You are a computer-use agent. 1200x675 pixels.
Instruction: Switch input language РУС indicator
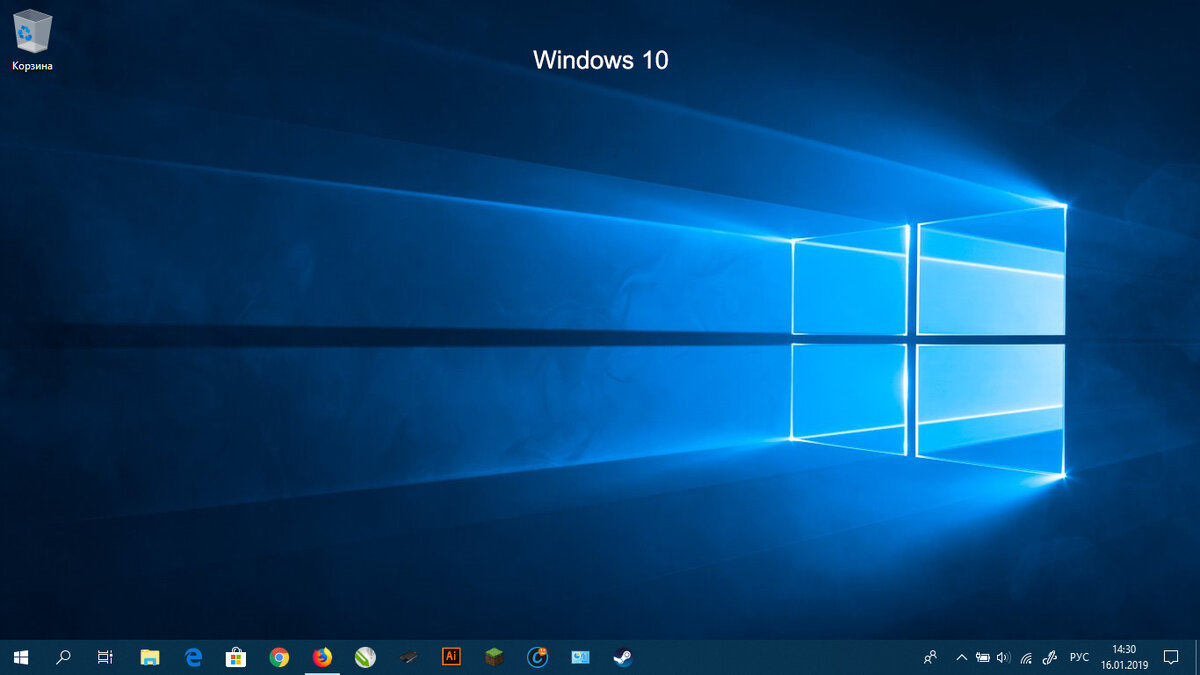tap(1079, 657)
